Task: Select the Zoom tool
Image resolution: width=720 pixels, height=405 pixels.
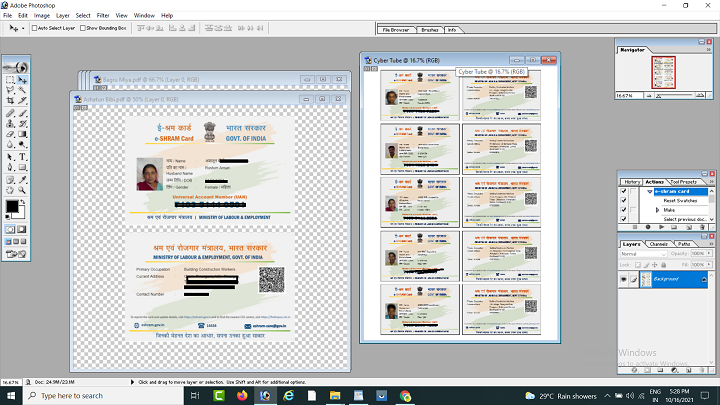Action: [22, 190]
